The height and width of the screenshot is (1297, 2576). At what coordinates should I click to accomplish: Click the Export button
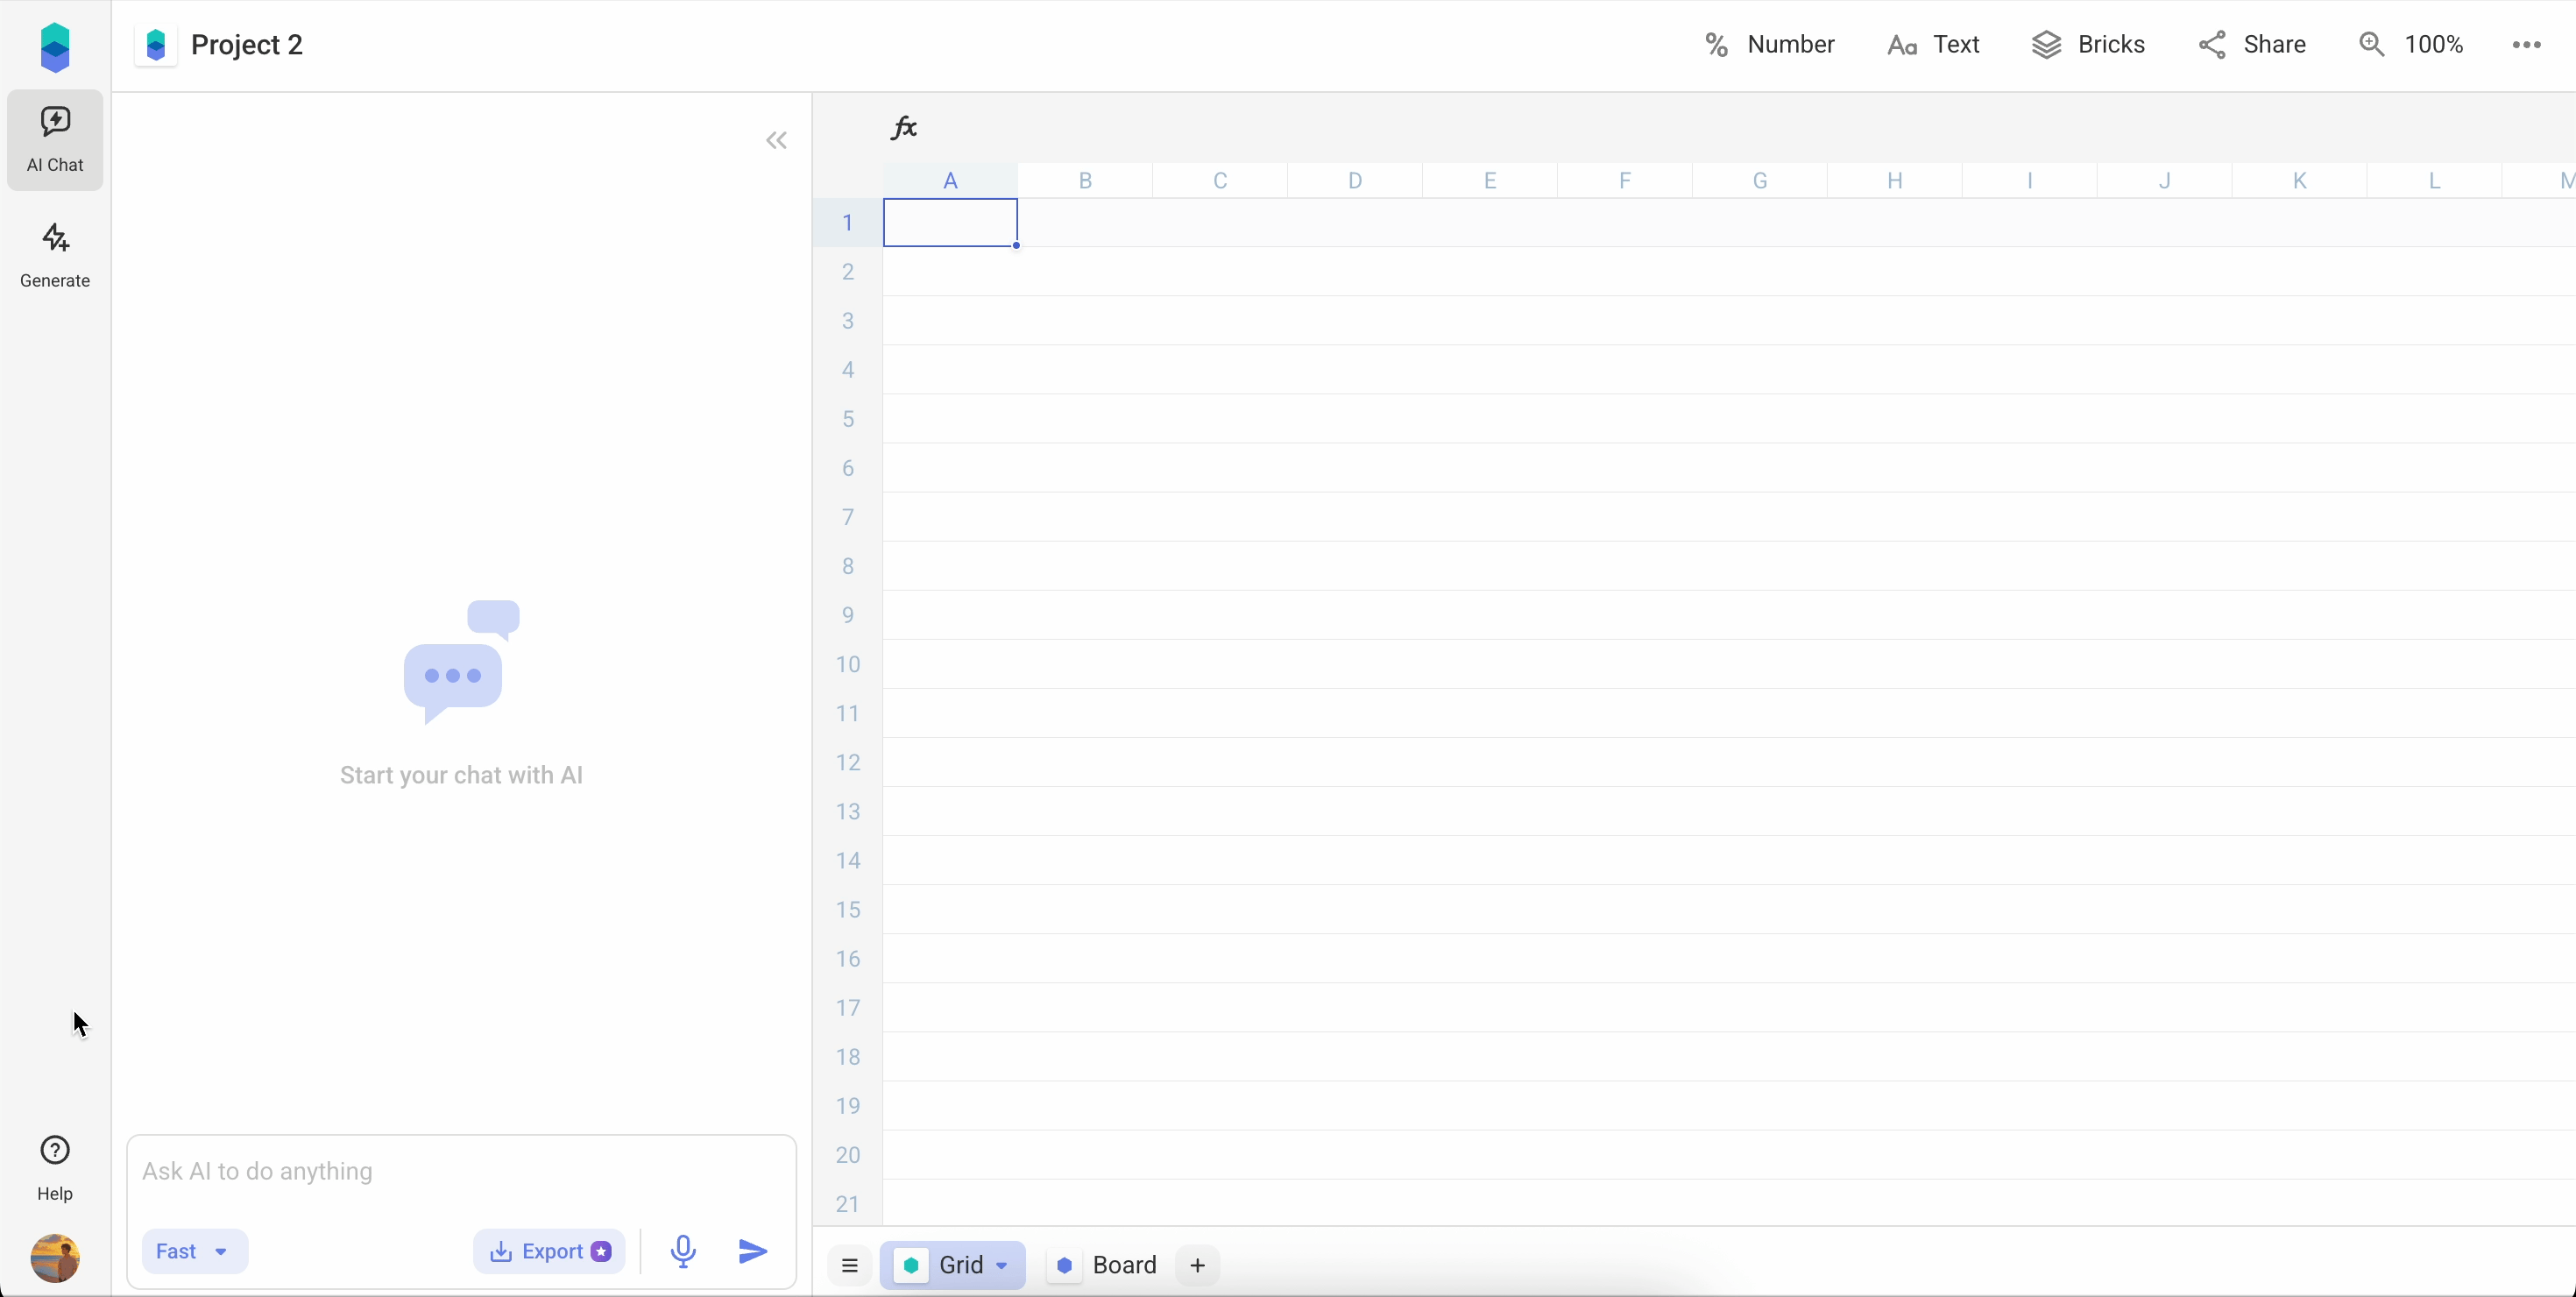click(550, 1251)
